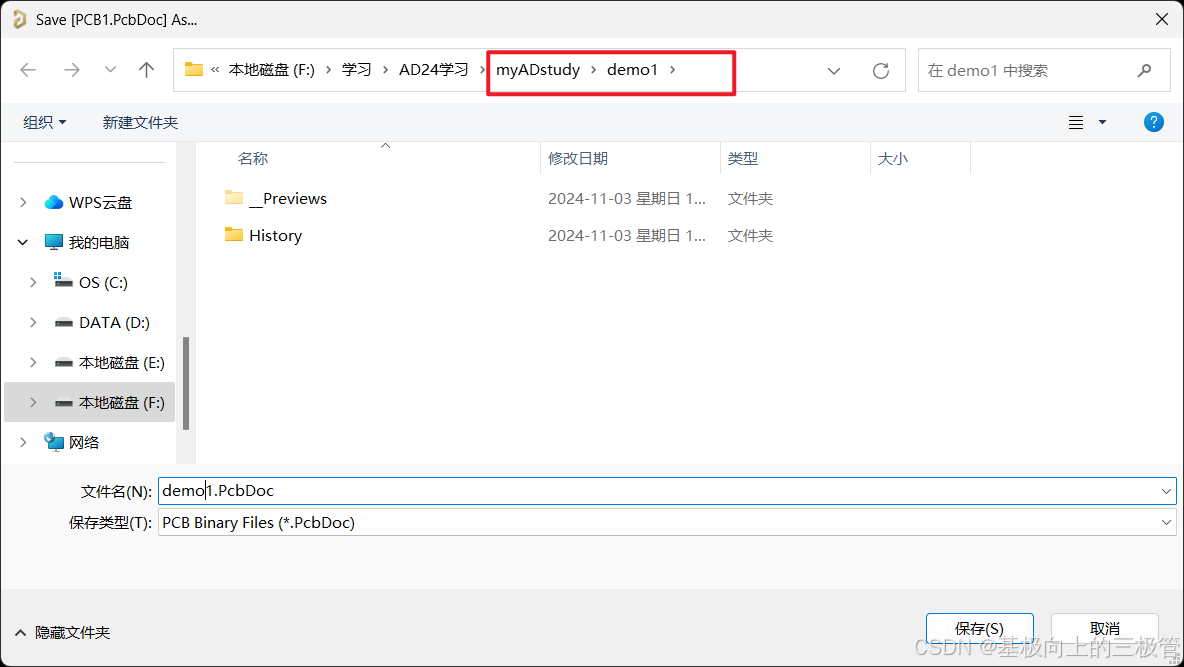The image size is (1184, 667).
Task: Open address bar history dropdown
Action: click(834, 71)
